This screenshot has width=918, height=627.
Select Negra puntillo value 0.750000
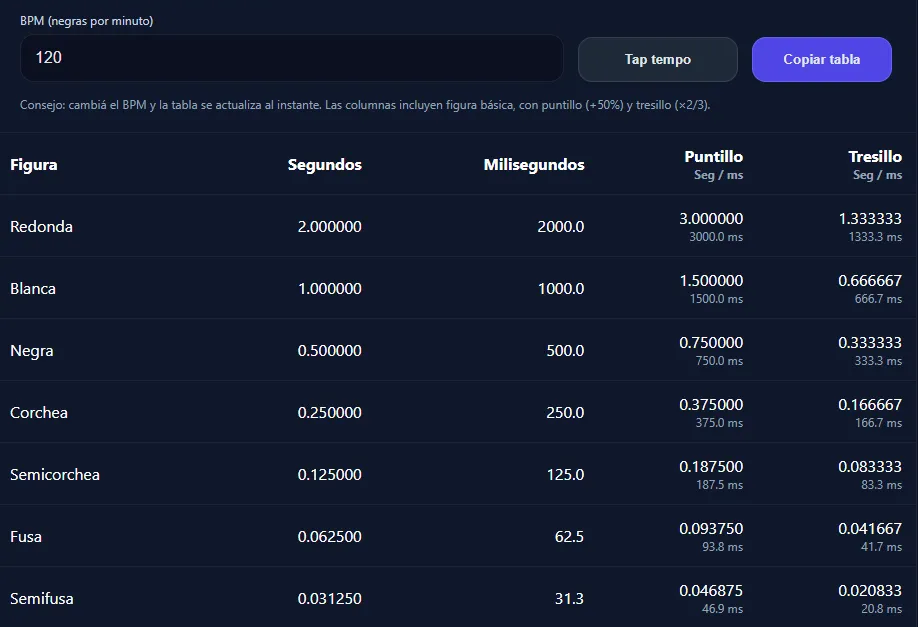pos(711,342)
